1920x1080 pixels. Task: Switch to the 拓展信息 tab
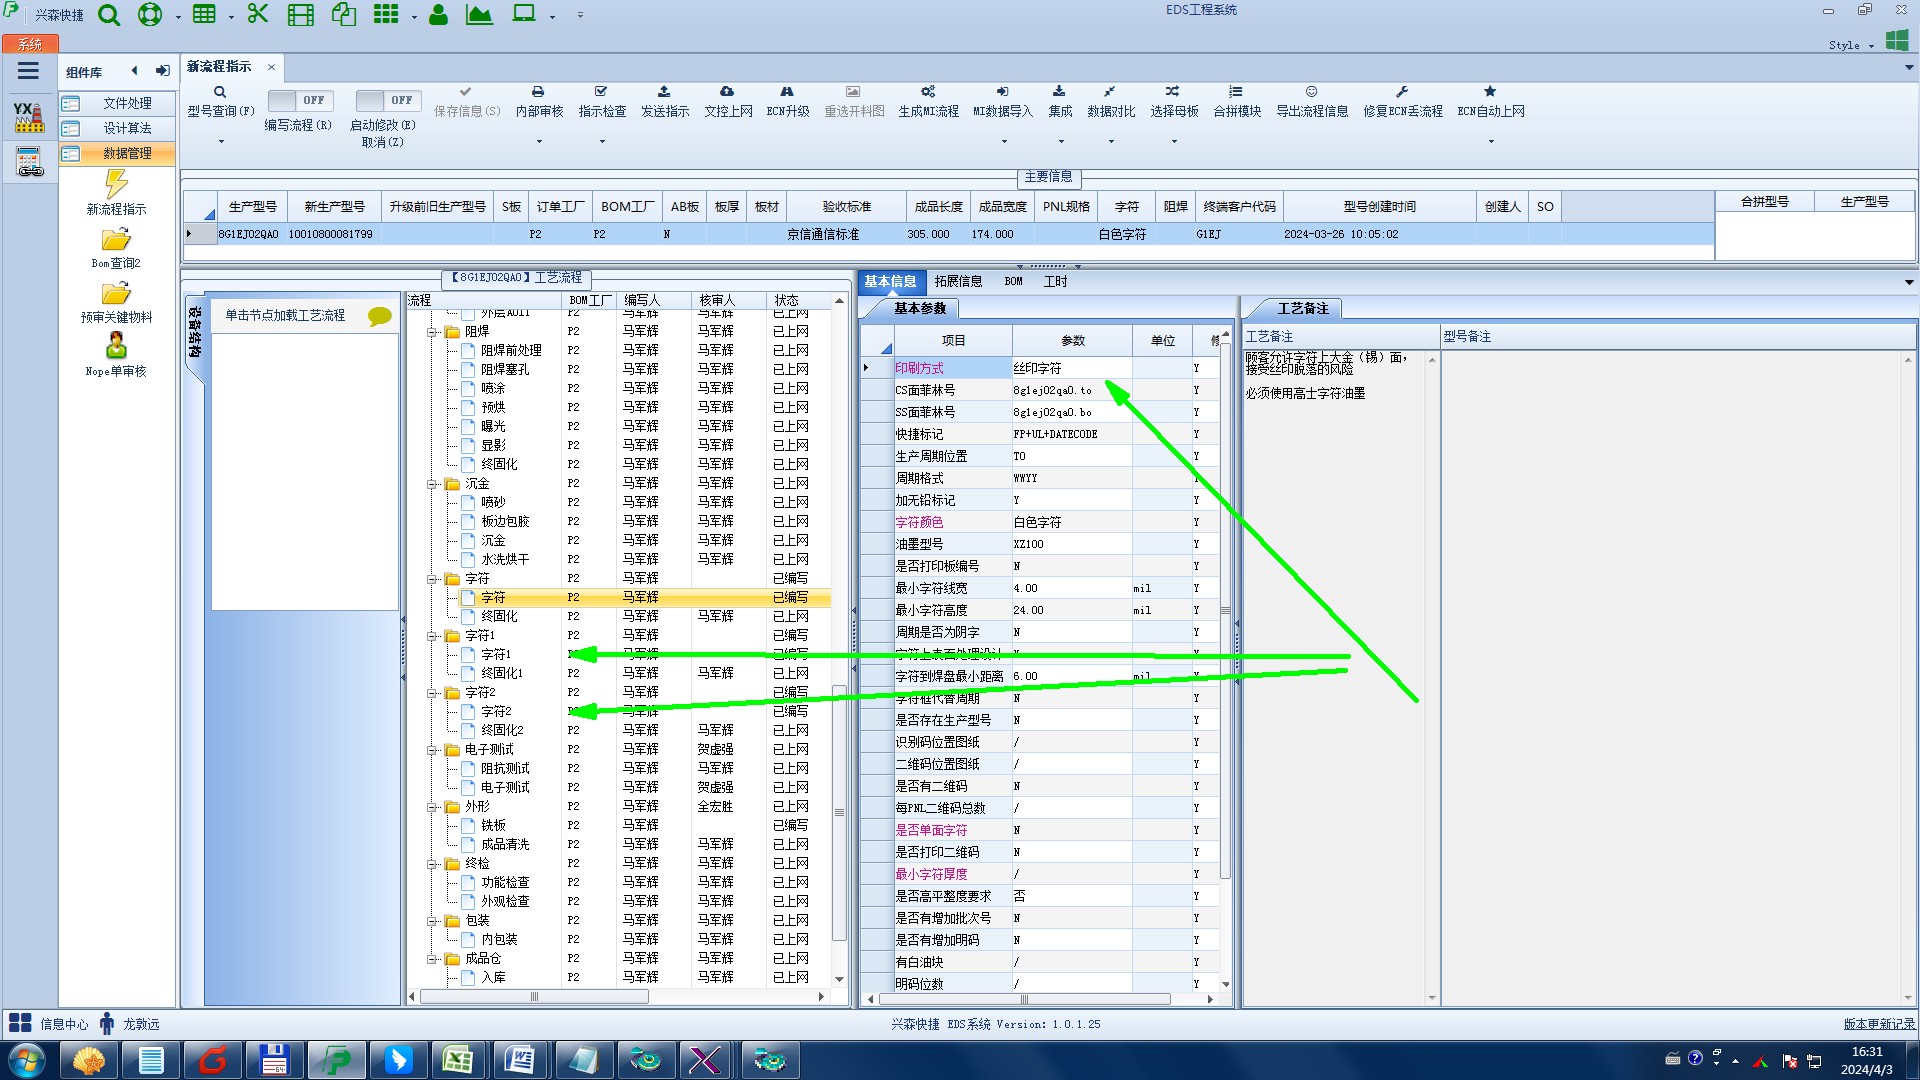[x=958, y=282]
